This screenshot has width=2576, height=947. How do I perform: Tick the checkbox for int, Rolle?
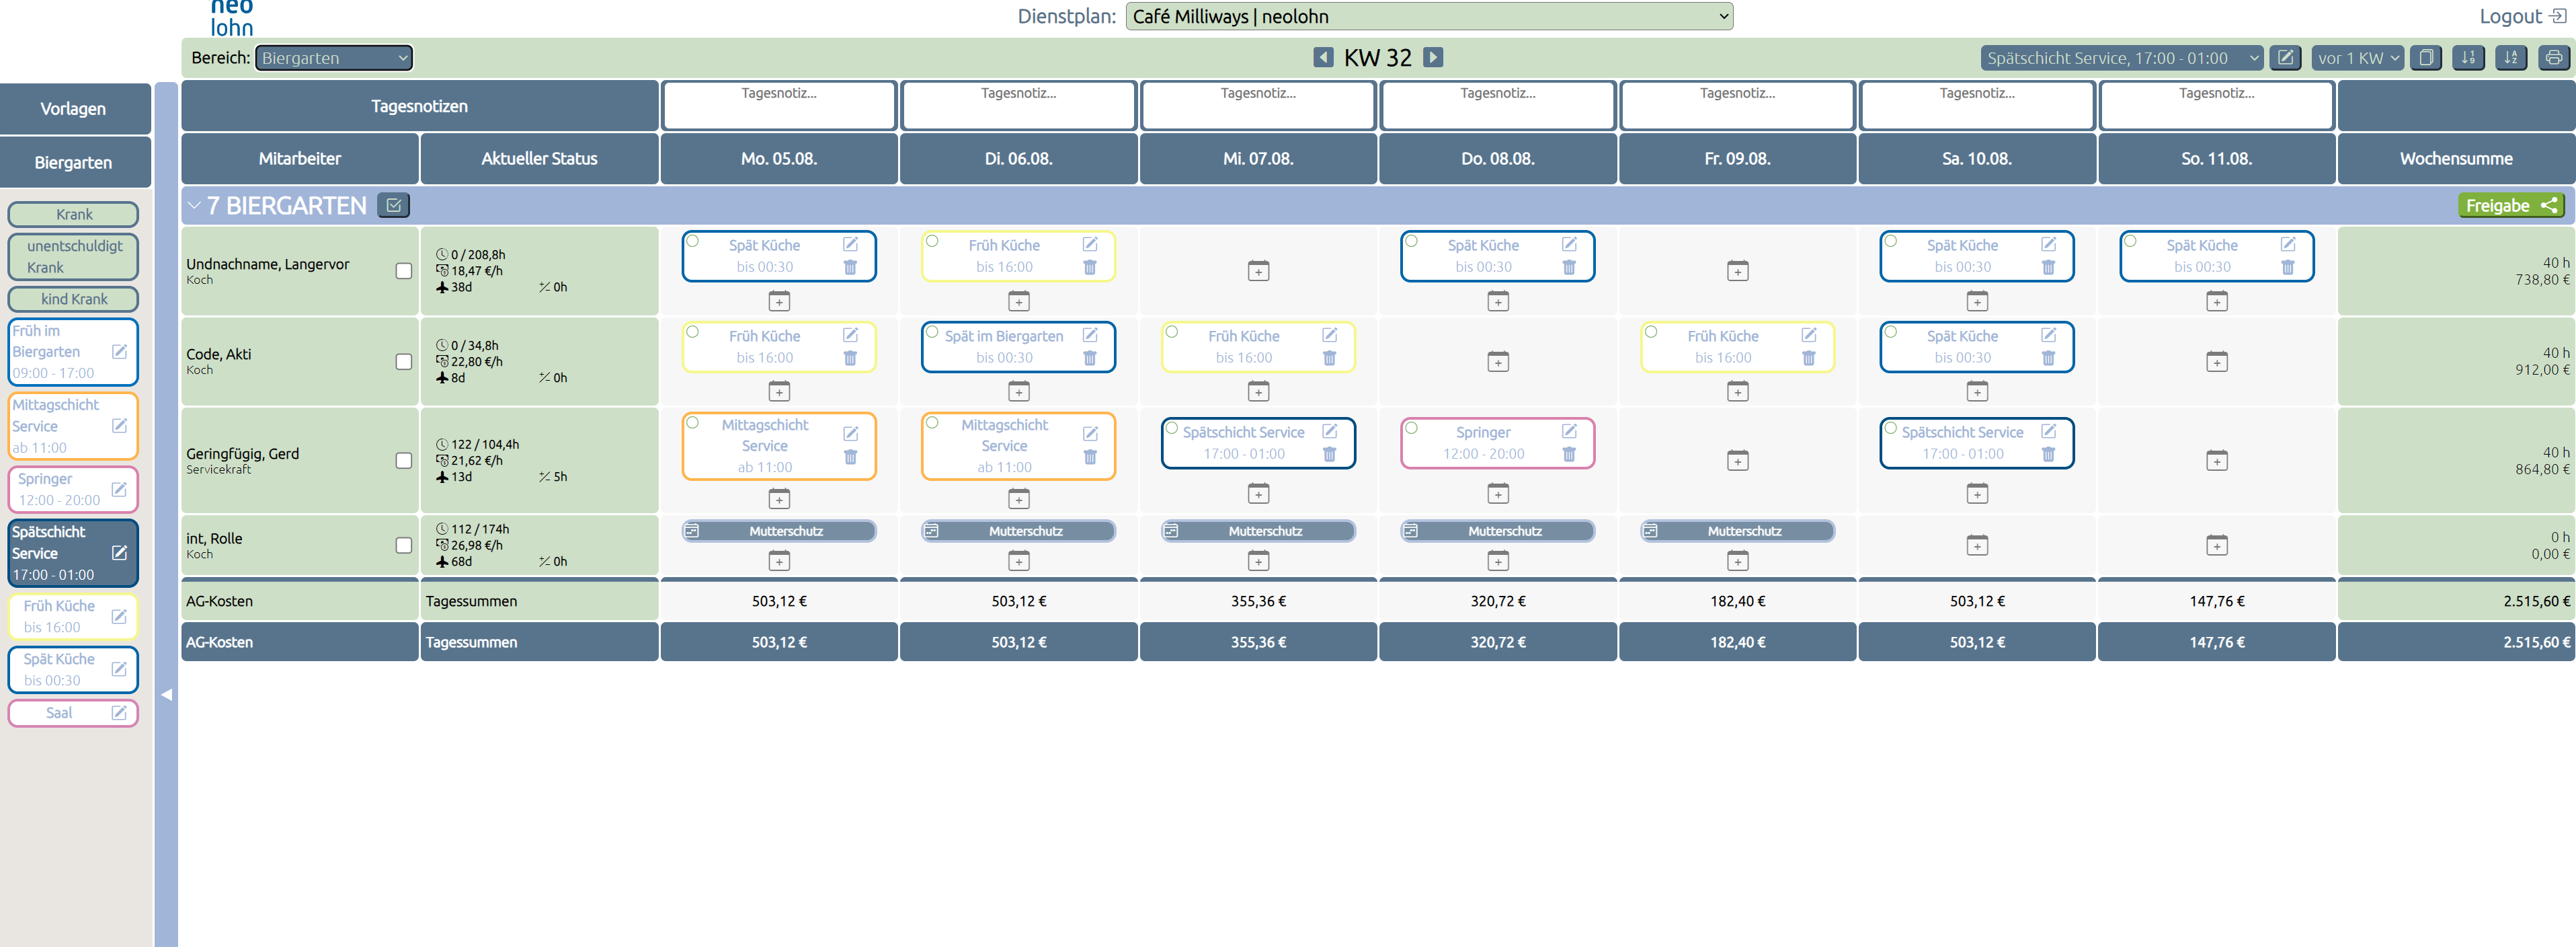pos(404,545)
